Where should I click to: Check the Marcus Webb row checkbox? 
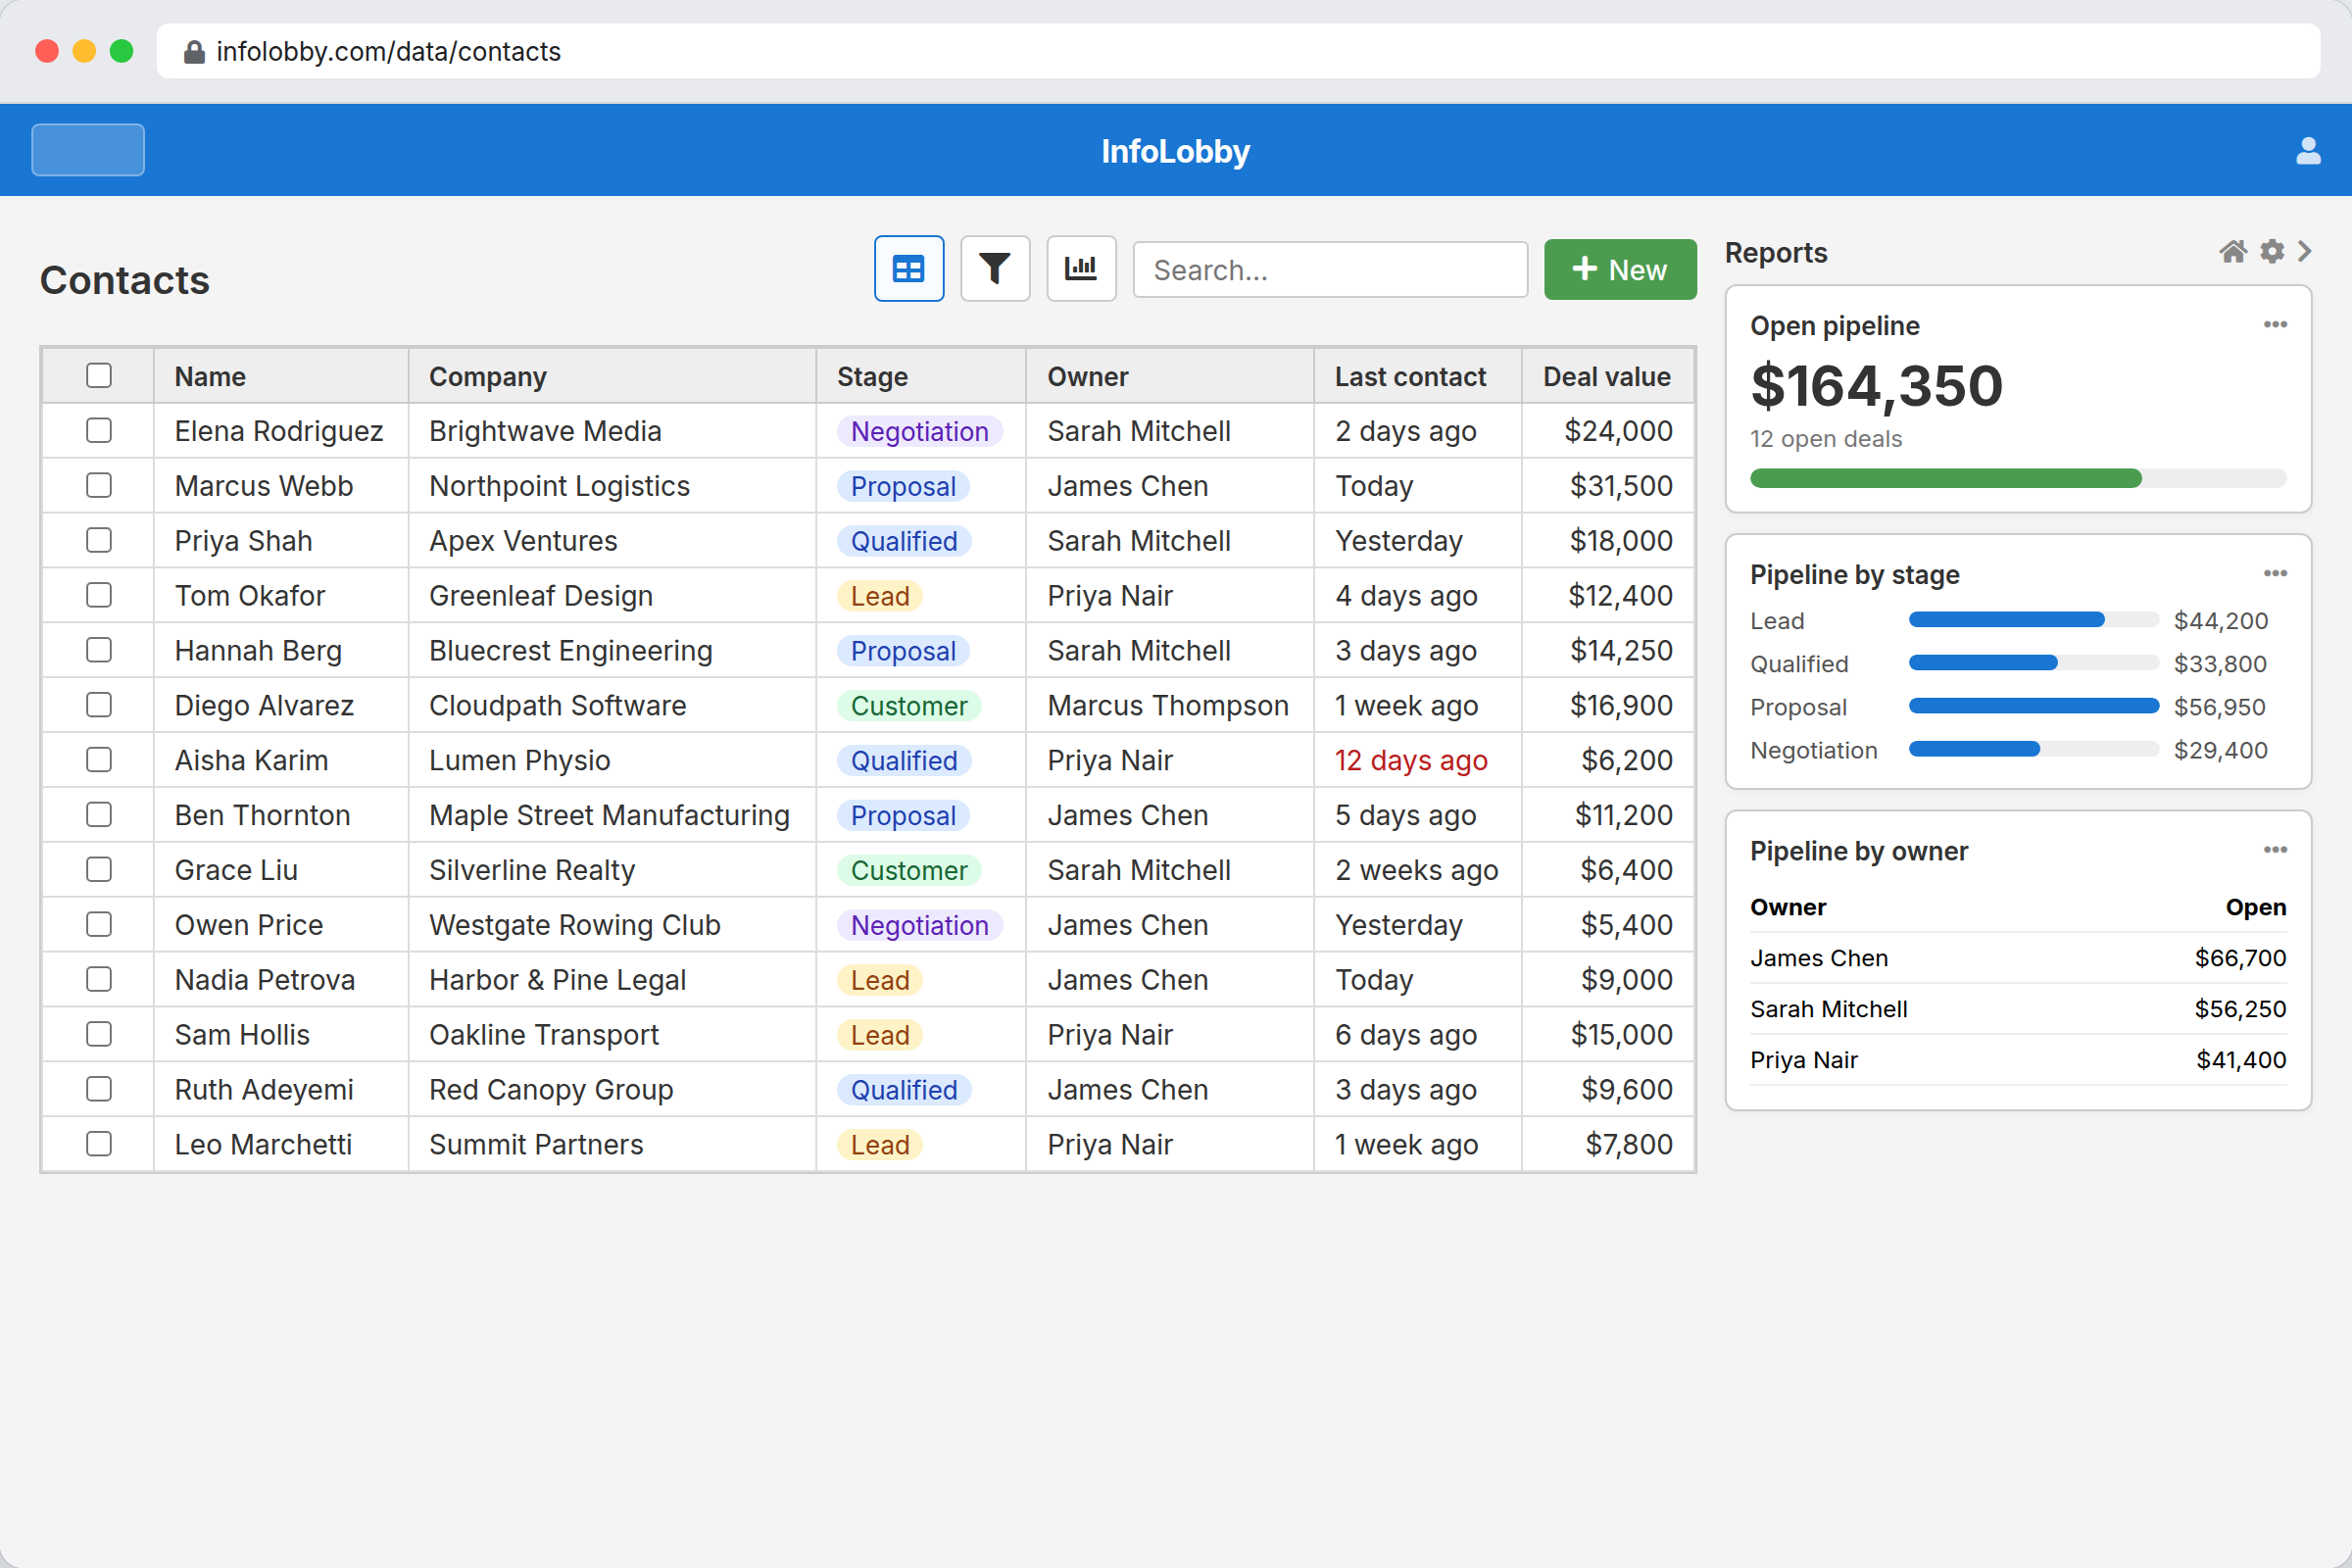point(99,486)
